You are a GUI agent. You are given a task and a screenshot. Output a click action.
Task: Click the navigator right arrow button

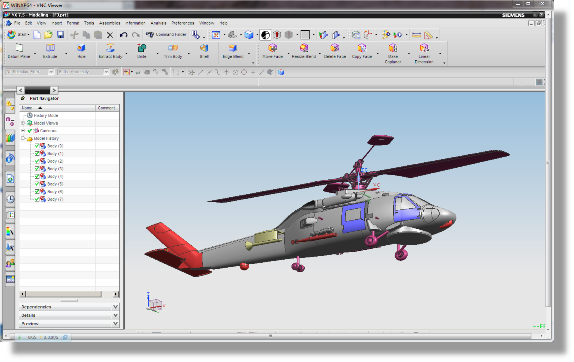coord(54,90)
